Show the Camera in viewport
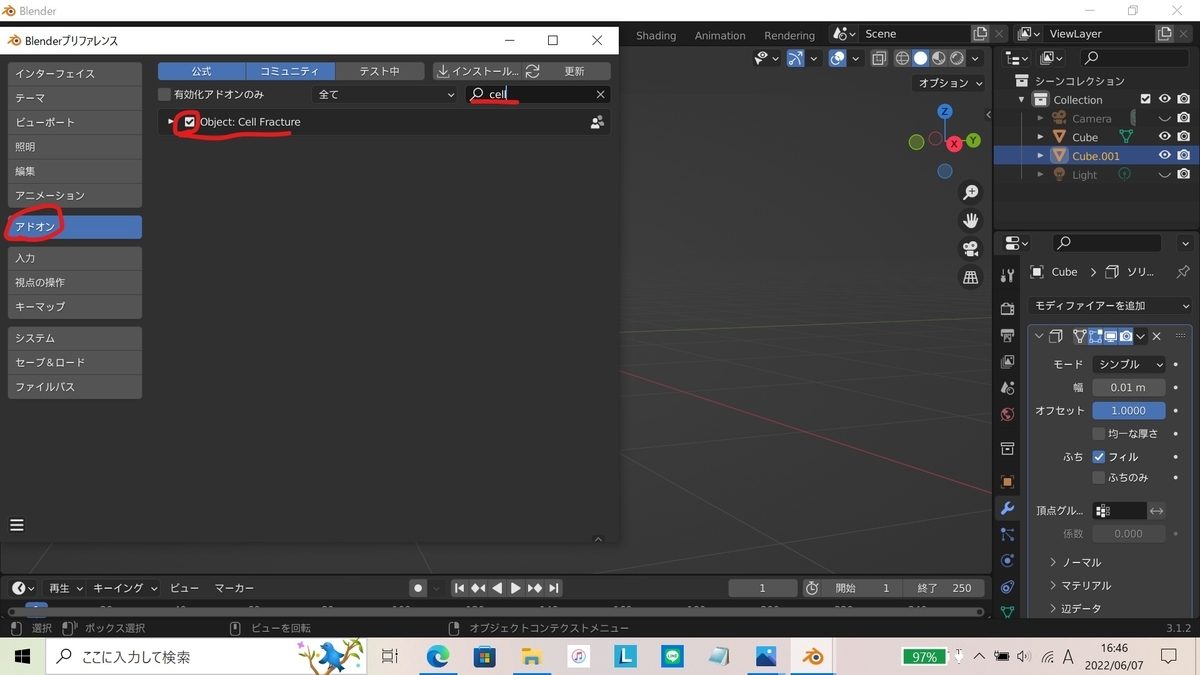 pyautogui.click(x=1165, y=119)
